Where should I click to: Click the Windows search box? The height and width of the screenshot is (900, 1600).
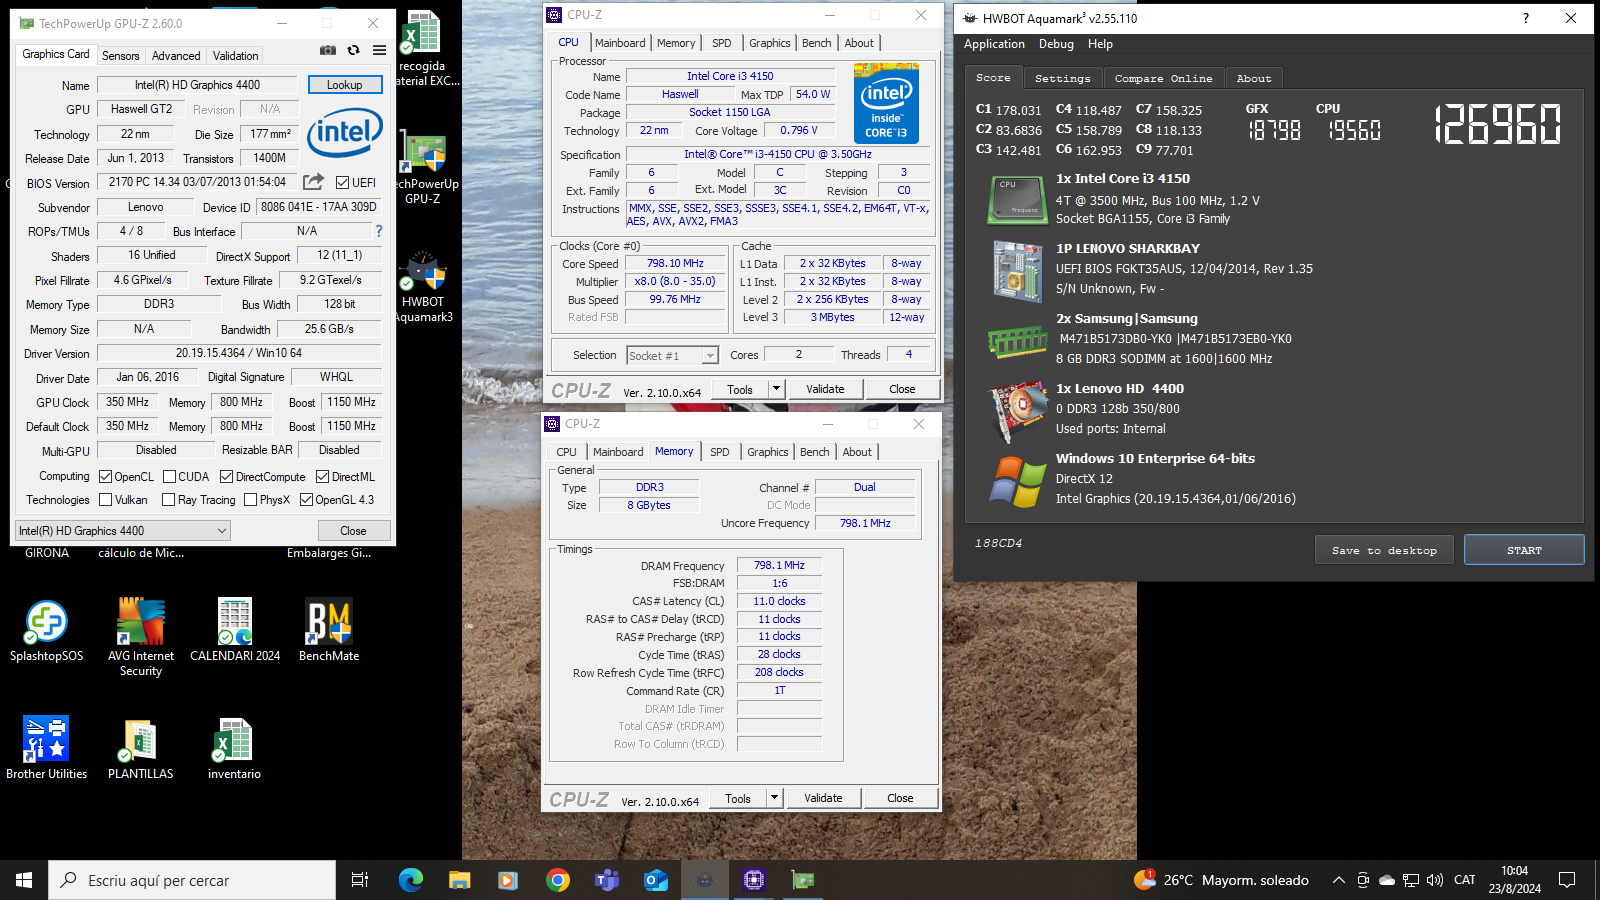click(x=192, y=880)
